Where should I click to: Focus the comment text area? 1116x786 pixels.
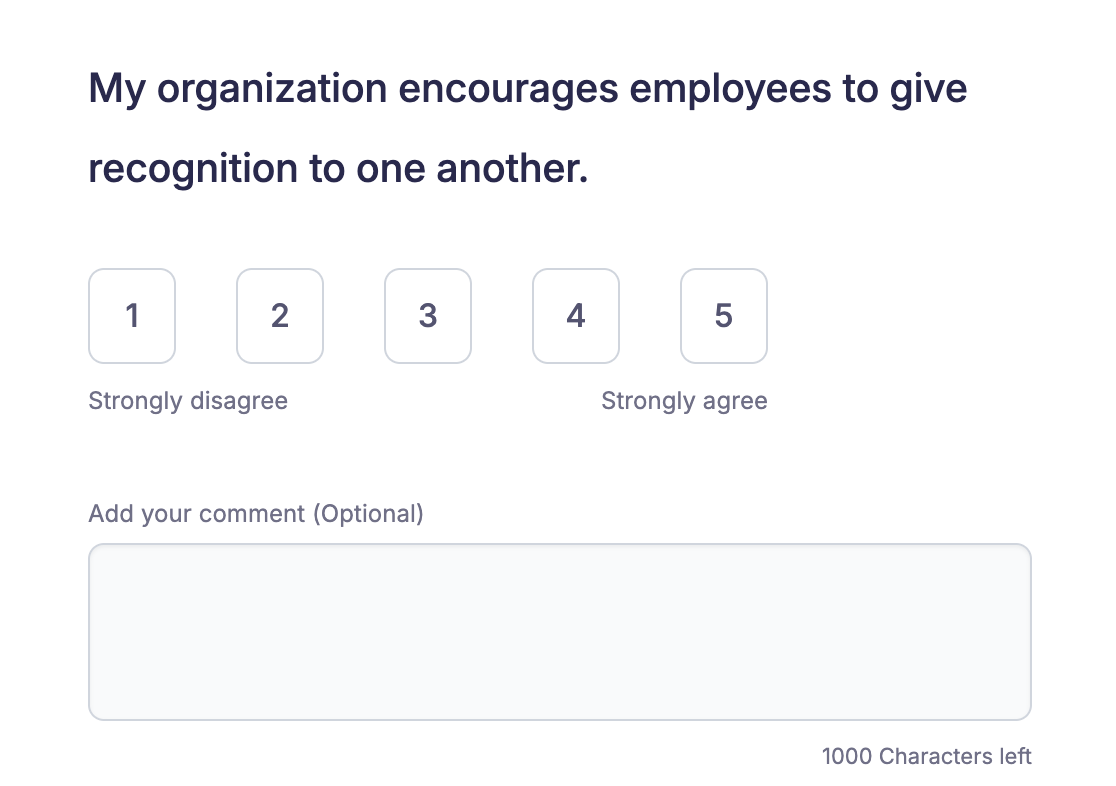559,631
